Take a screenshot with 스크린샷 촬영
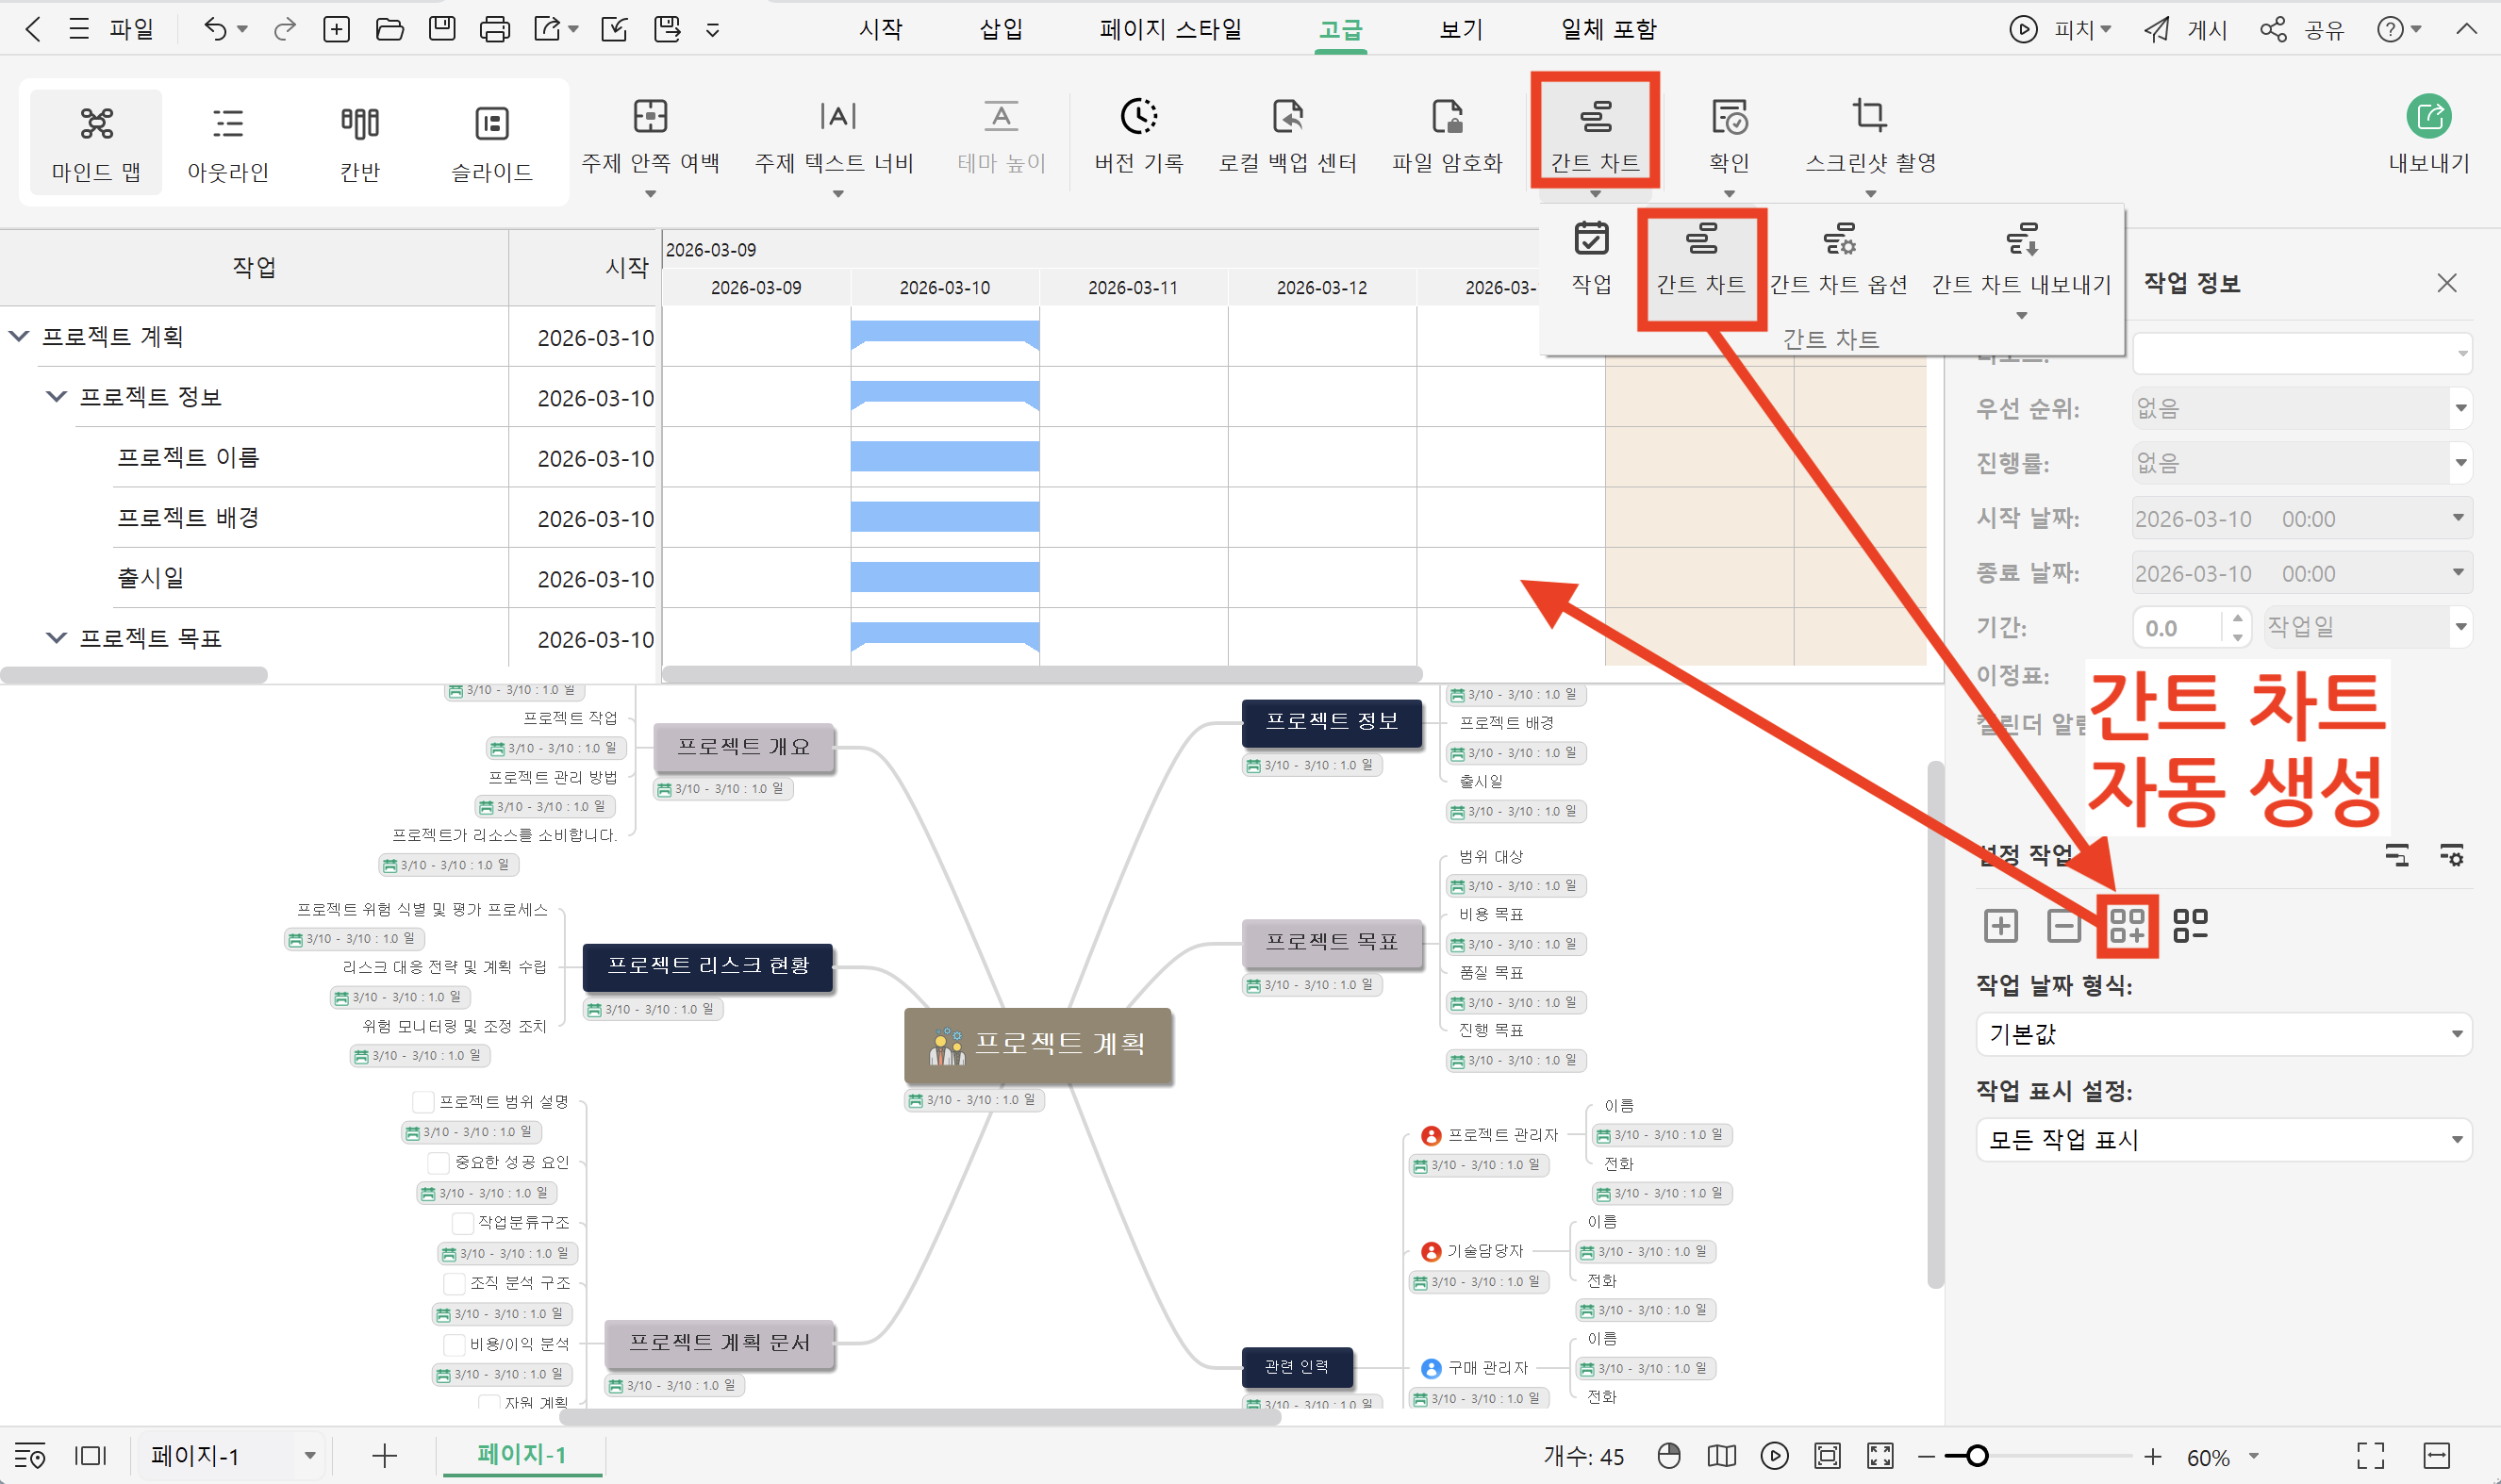 (x=1870, y=135)
